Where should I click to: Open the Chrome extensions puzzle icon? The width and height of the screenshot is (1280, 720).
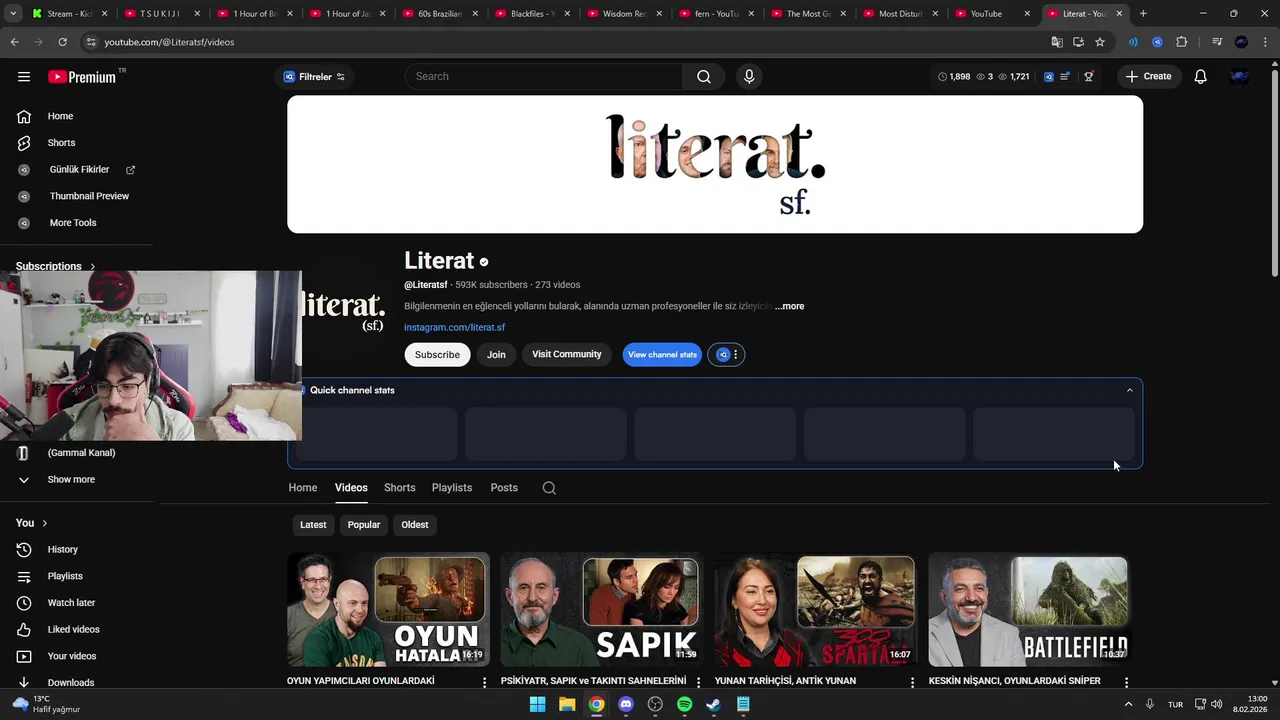coord(1182,42)
